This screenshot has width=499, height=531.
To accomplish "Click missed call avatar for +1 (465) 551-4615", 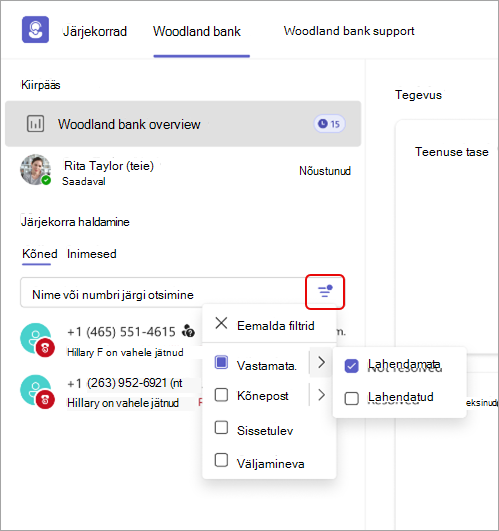I will (37, 340).
